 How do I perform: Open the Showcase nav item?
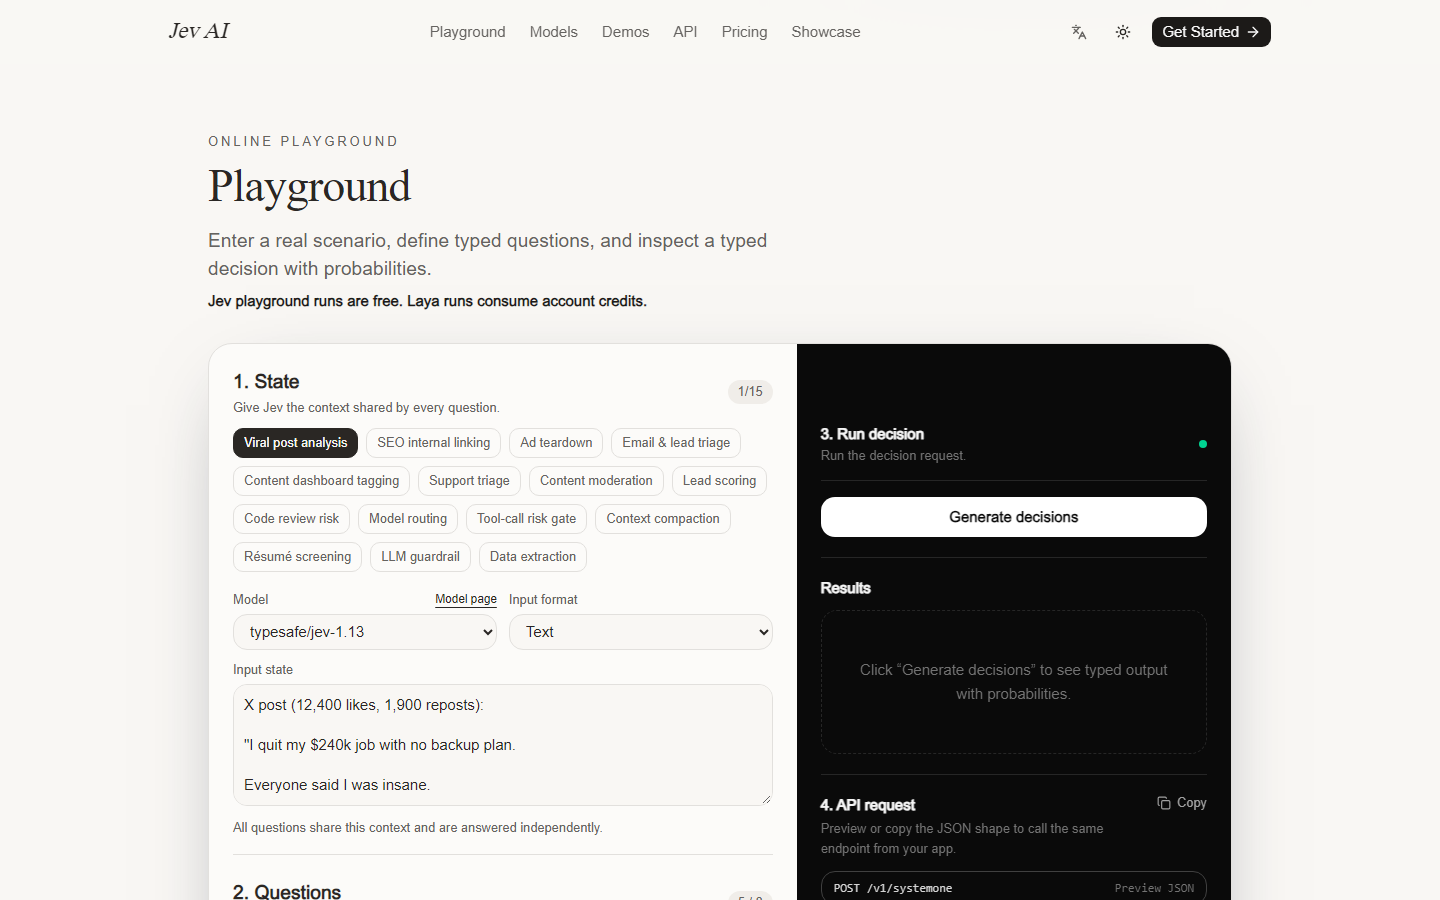(x=826, y=32)
